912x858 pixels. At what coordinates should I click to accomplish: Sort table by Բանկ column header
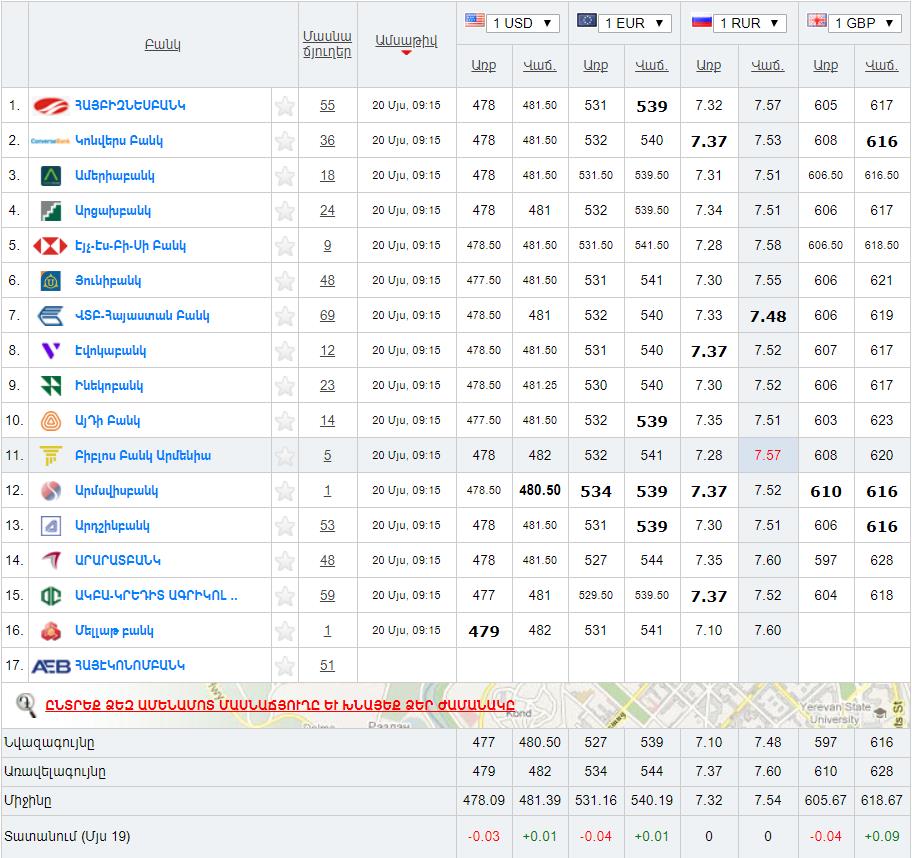pos(162,45)
